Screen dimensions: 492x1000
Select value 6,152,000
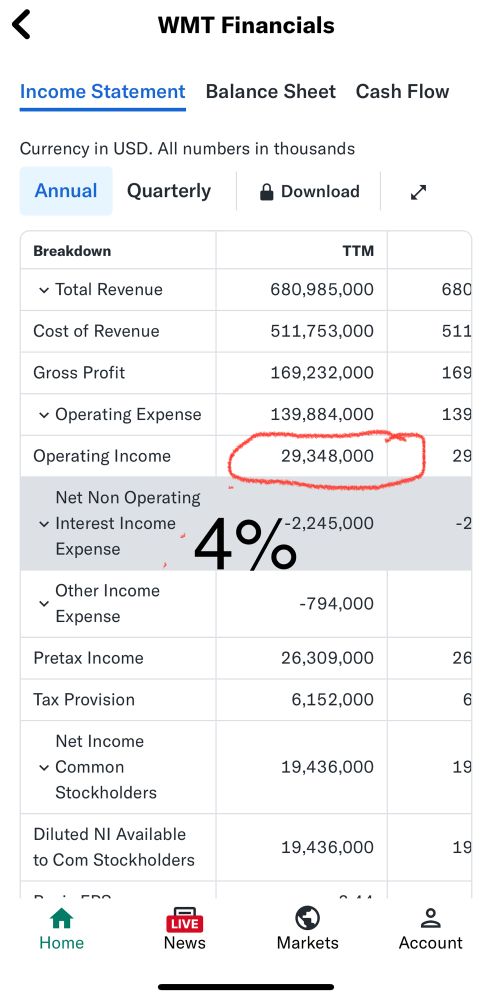coord(332,699)
